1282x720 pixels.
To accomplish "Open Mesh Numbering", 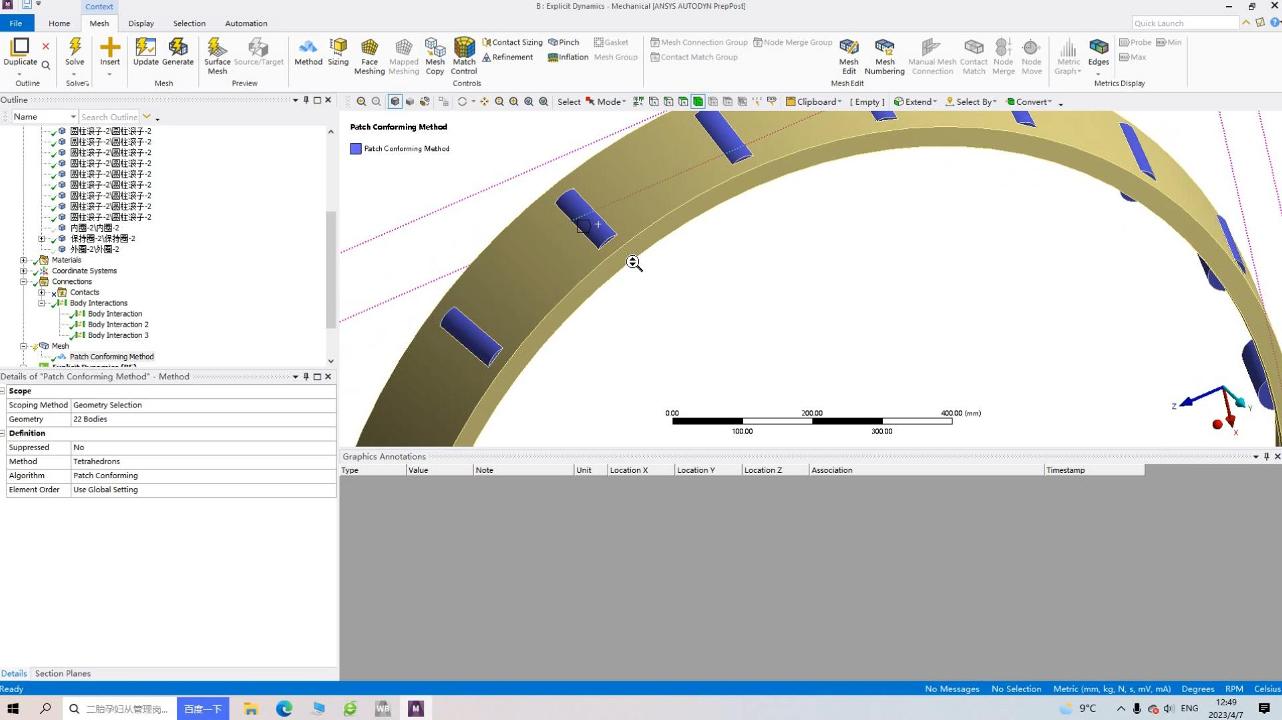I will 885,56.
